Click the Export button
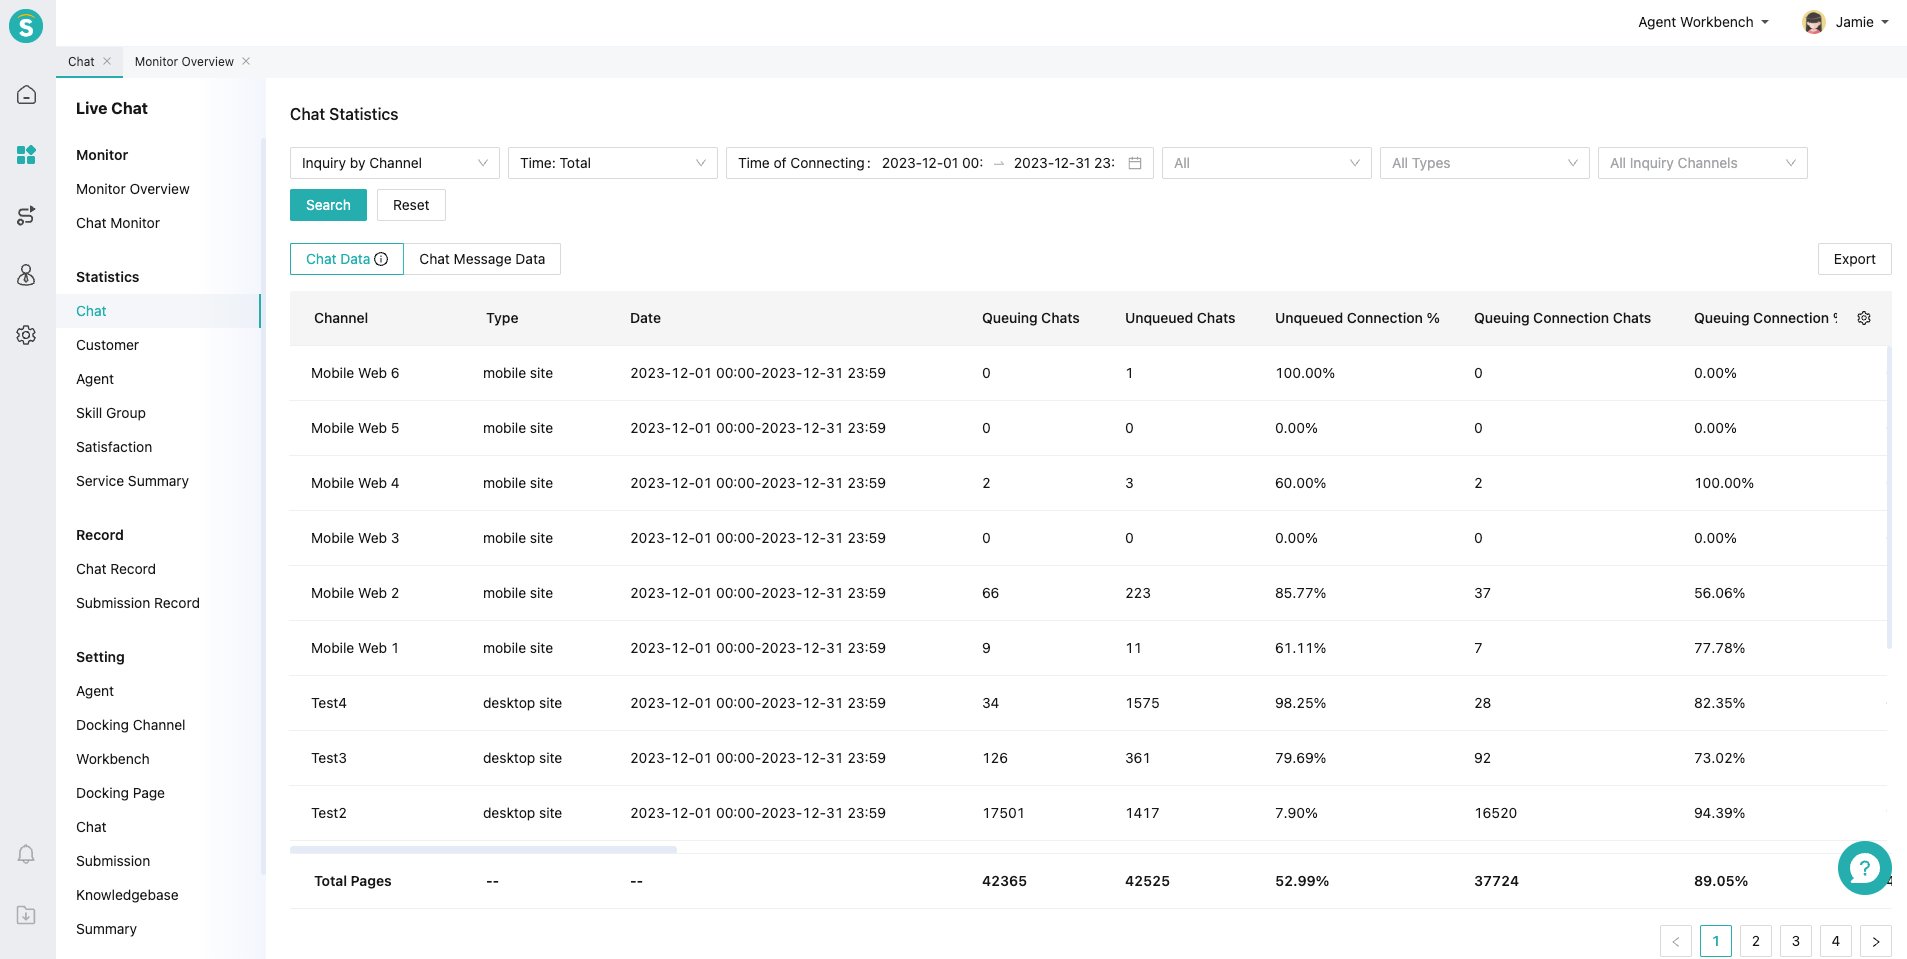Viewport: 1907px width, 959px height. click(x=1854, y=259)
